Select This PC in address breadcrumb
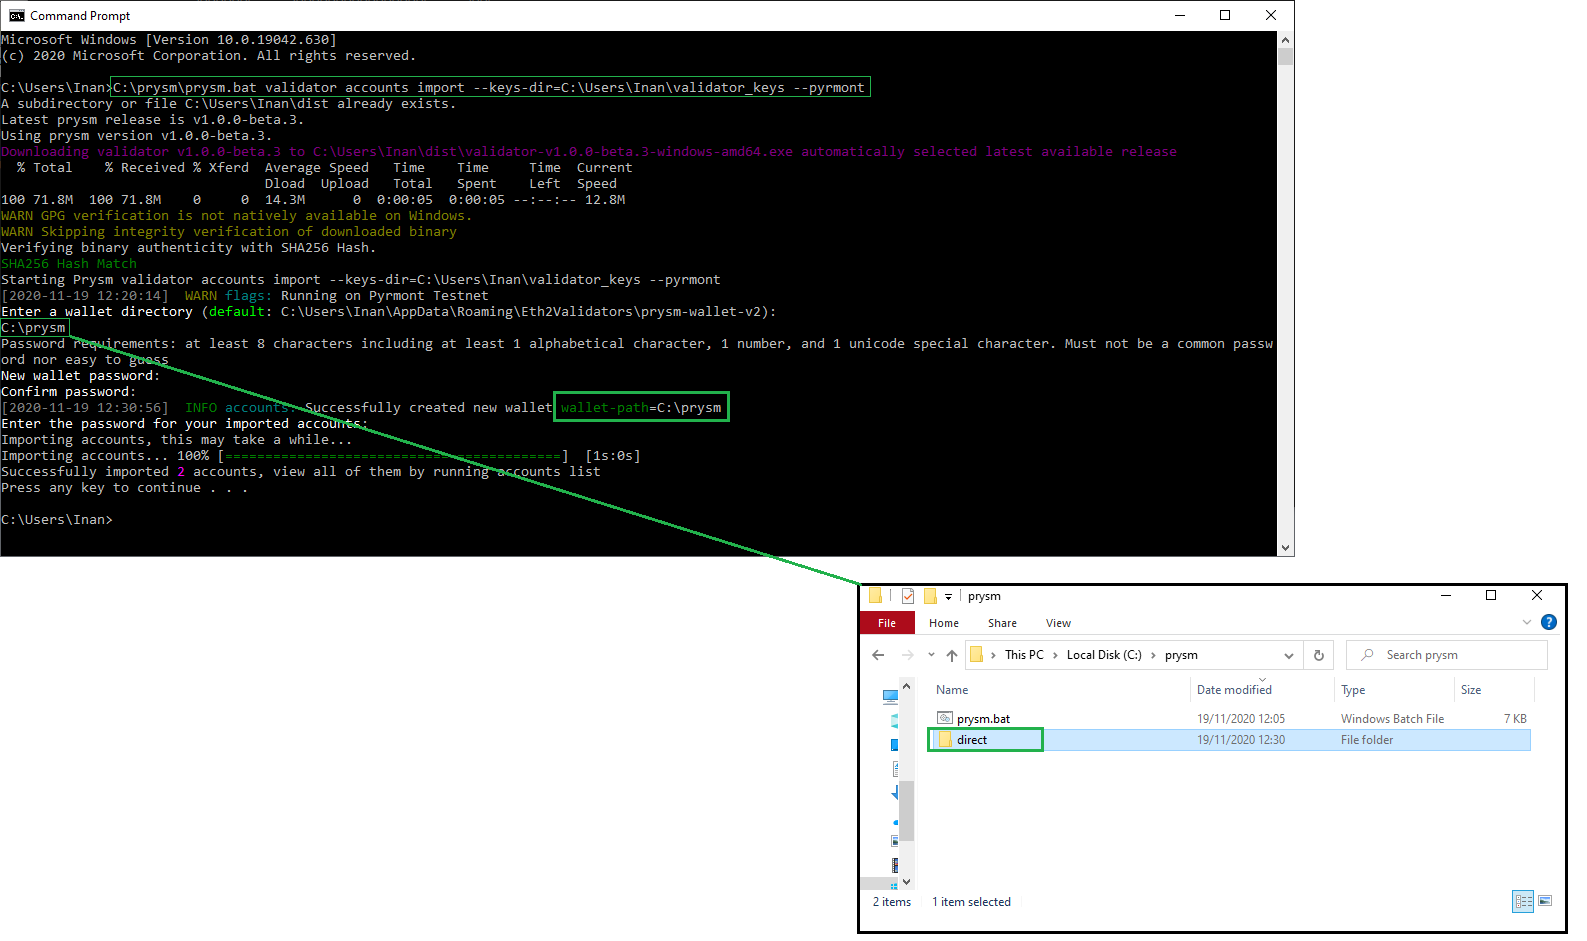 pyautogui.click(x=1024, y=655)
